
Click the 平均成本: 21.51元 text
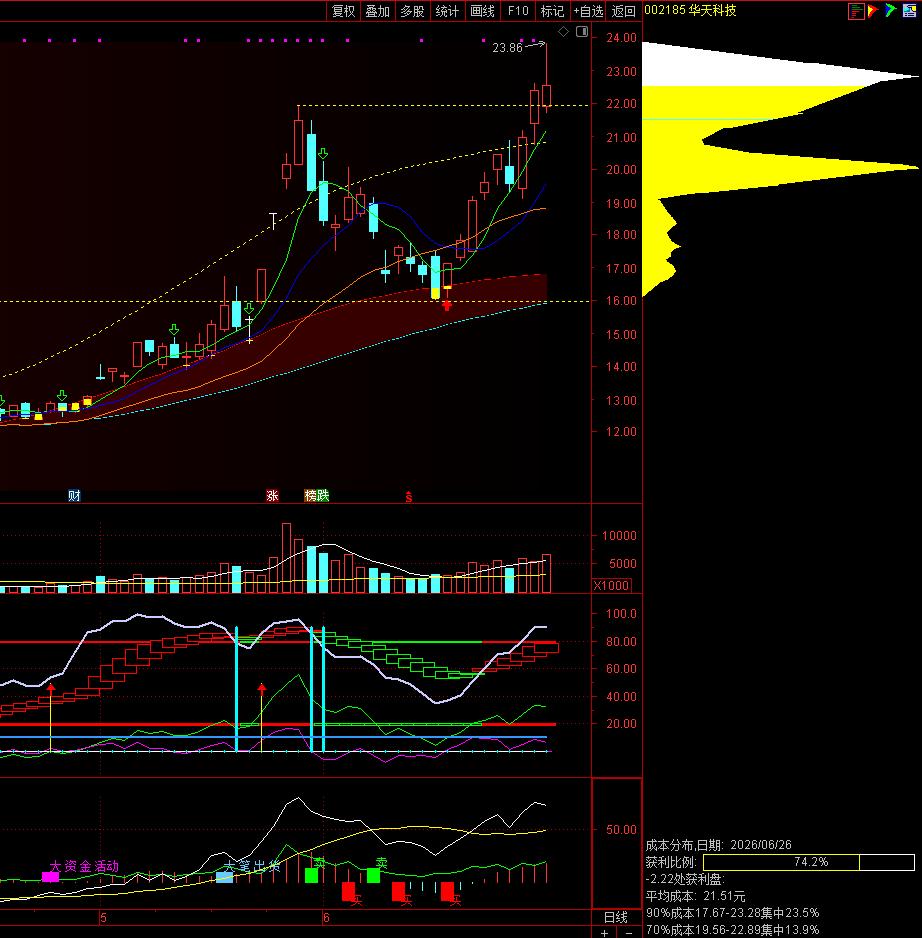(695, 896)
